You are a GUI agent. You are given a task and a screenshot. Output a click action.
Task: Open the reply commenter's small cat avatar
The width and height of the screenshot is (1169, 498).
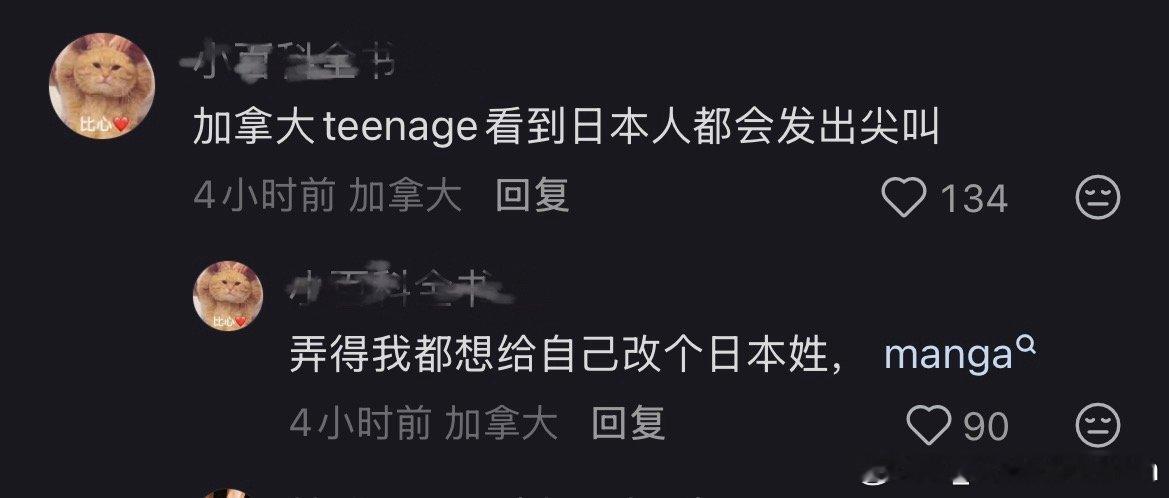[x=228, y=296]
